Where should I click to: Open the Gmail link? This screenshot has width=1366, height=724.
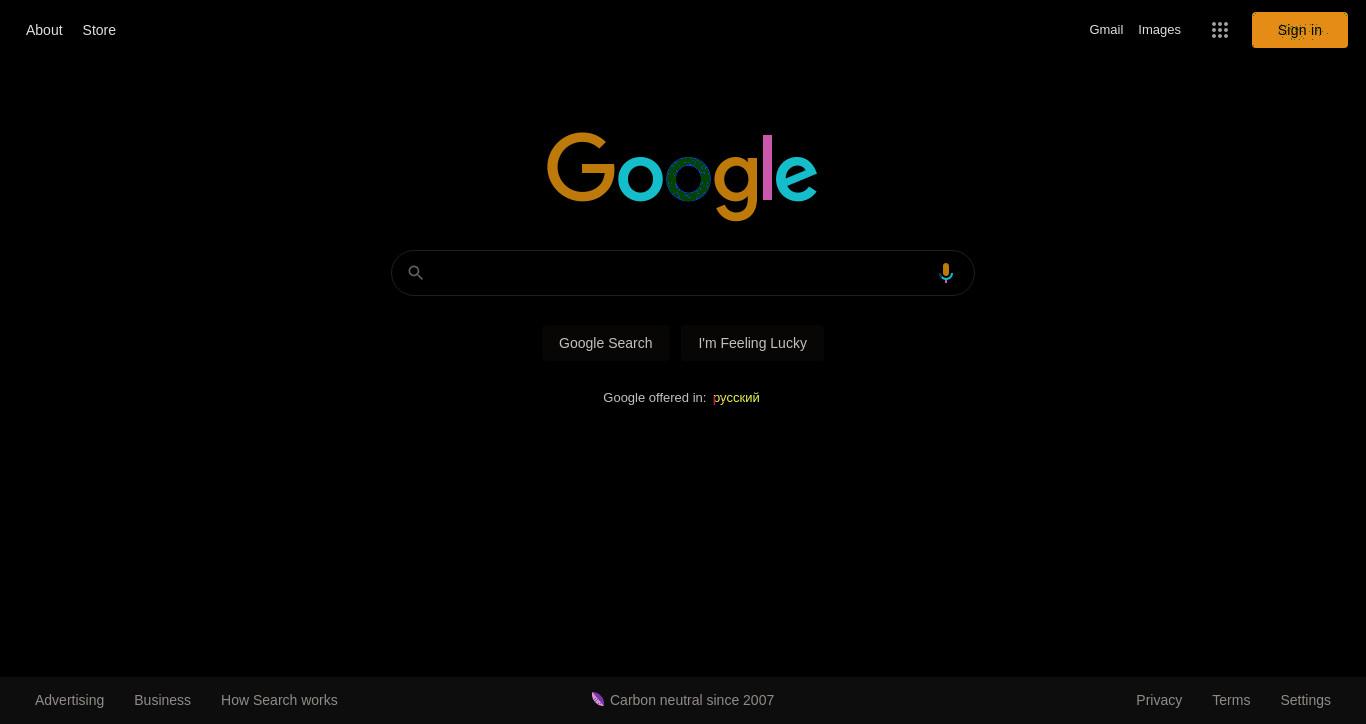1106,30
